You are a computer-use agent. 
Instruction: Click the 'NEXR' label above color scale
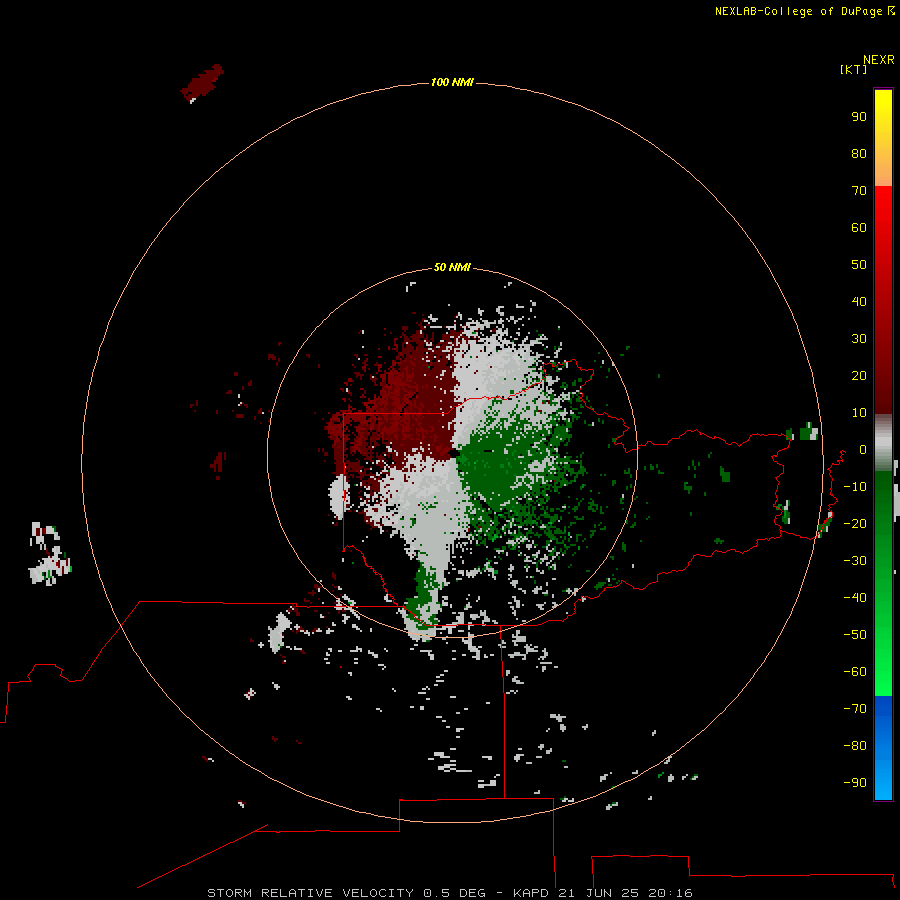[x=878, y=60]
